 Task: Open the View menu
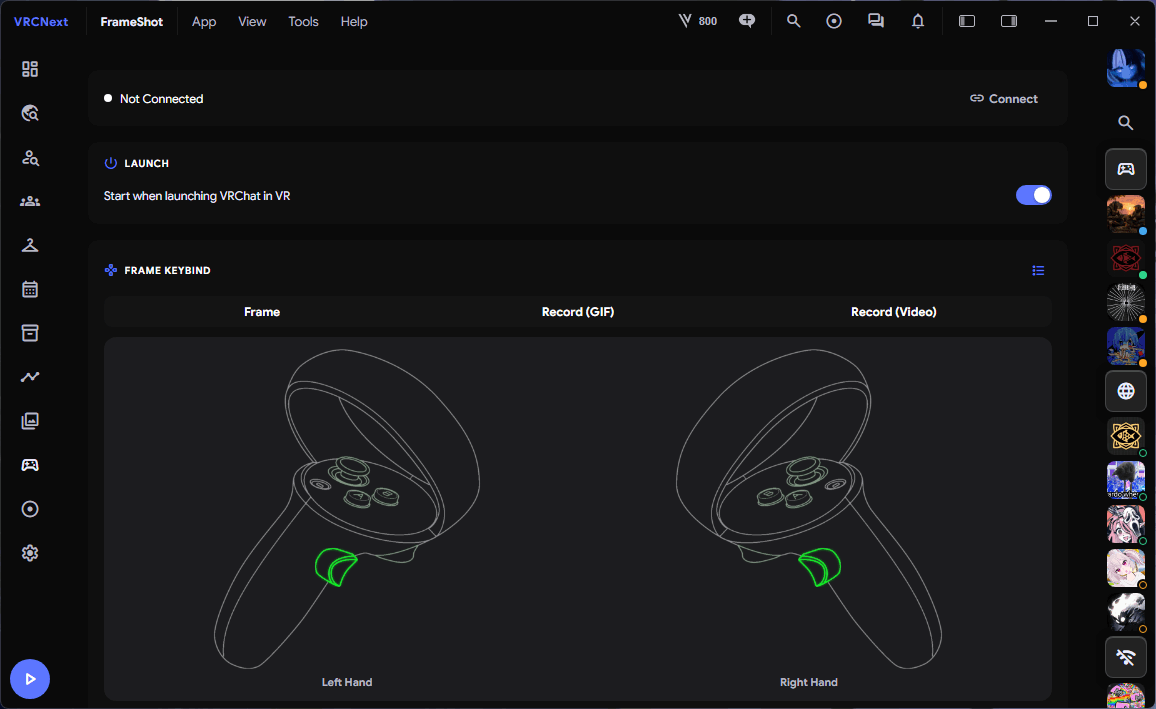[252, 21]
